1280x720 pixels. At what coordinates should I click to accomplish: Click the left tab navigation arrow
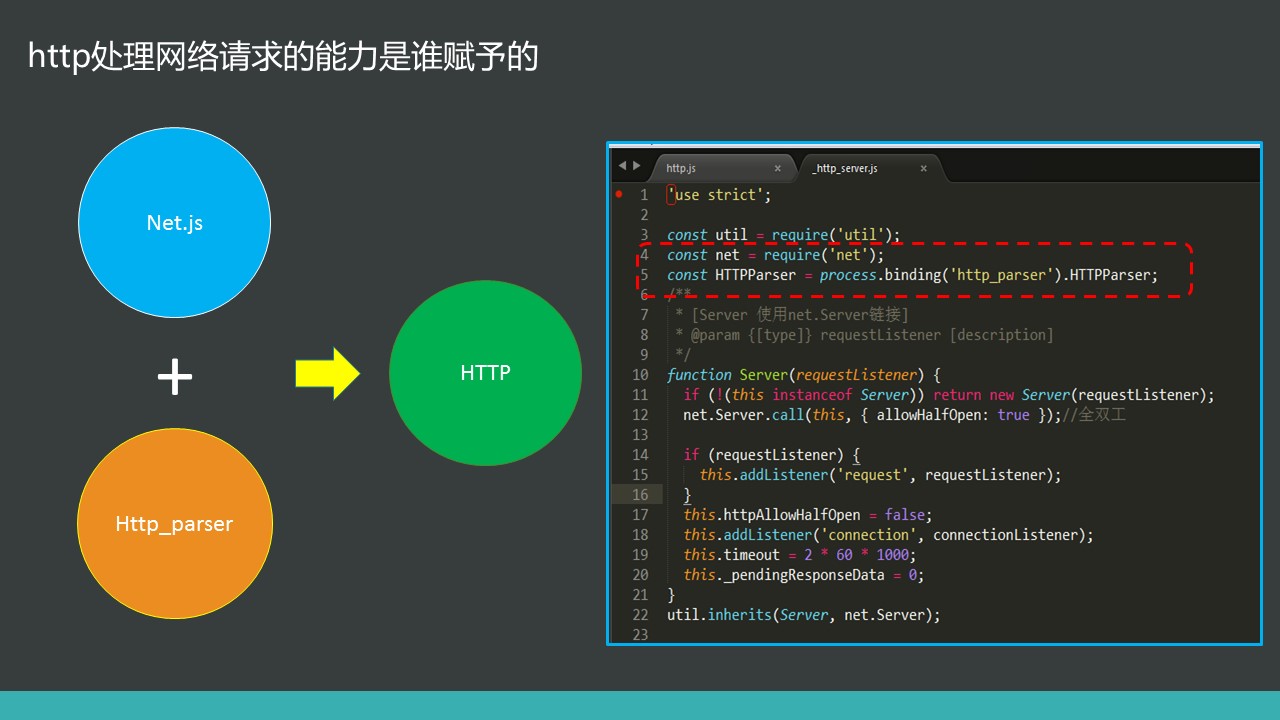tap(621, 166)
